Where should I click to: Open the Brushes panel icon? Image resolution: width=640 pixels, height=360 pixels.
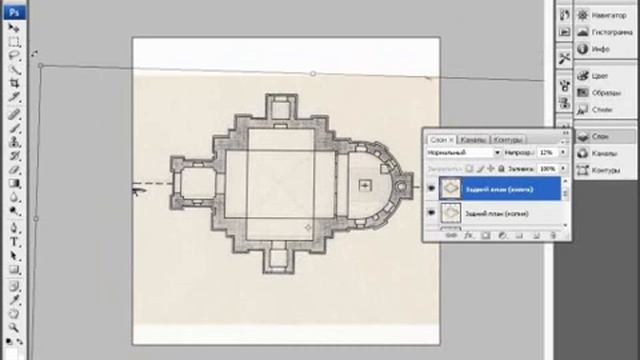click(564, 86)
